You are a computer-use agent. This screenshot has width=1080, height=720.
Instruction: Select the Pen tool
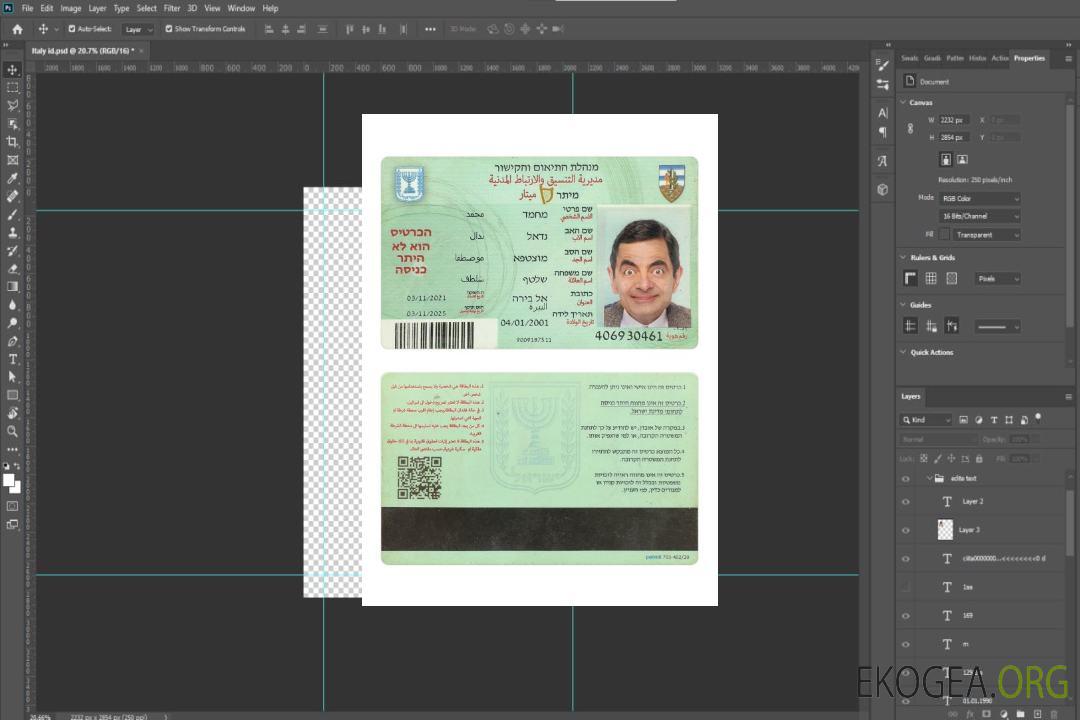[x=12, y=341]
